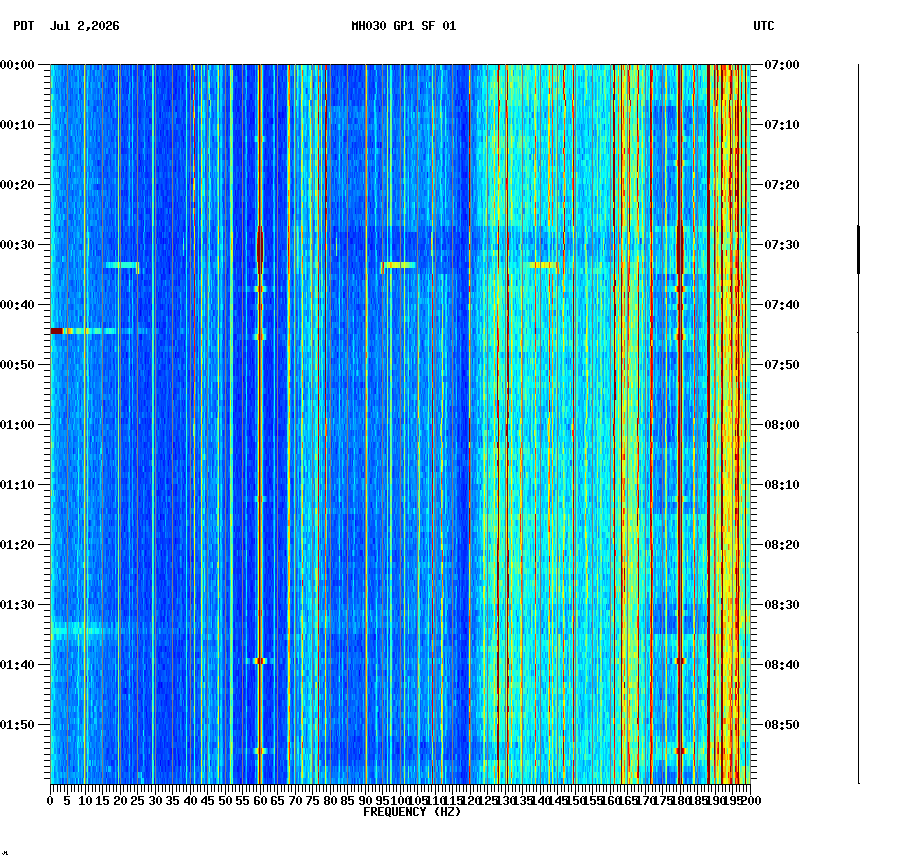This screenshot has height=864, width=902.
Task: Click the 25 Hz frequency tick label
Action: click(x=137, y=801)
